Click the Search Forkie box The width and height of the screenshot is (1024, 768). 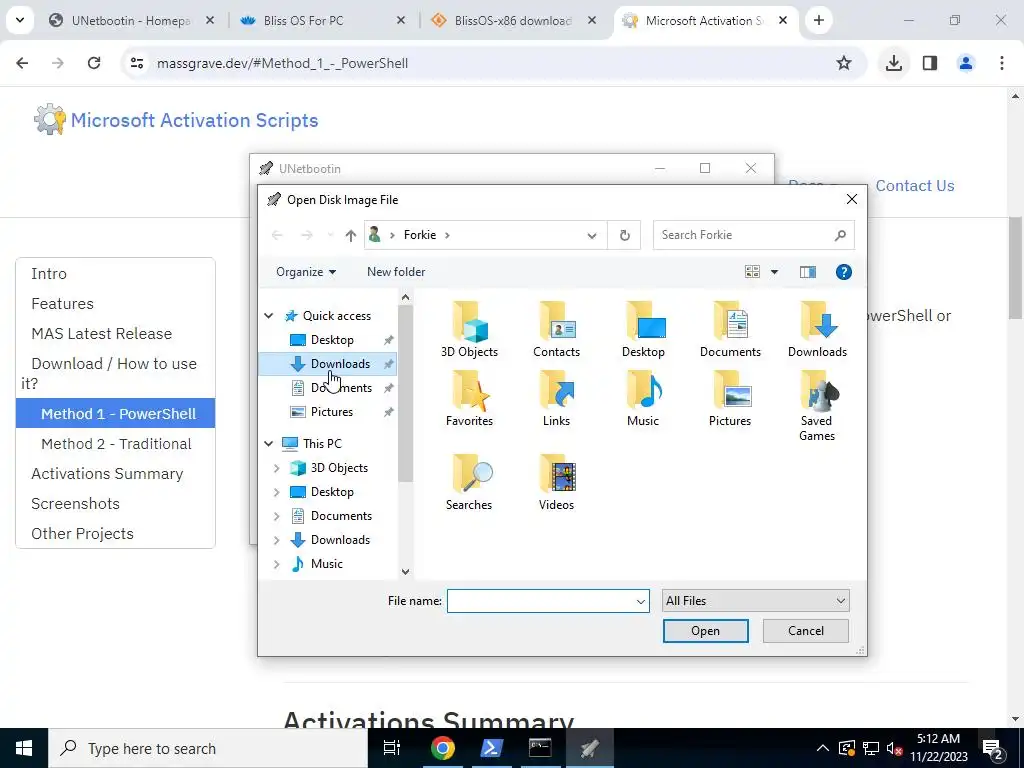pyautogui.click(x=754, y=235)
